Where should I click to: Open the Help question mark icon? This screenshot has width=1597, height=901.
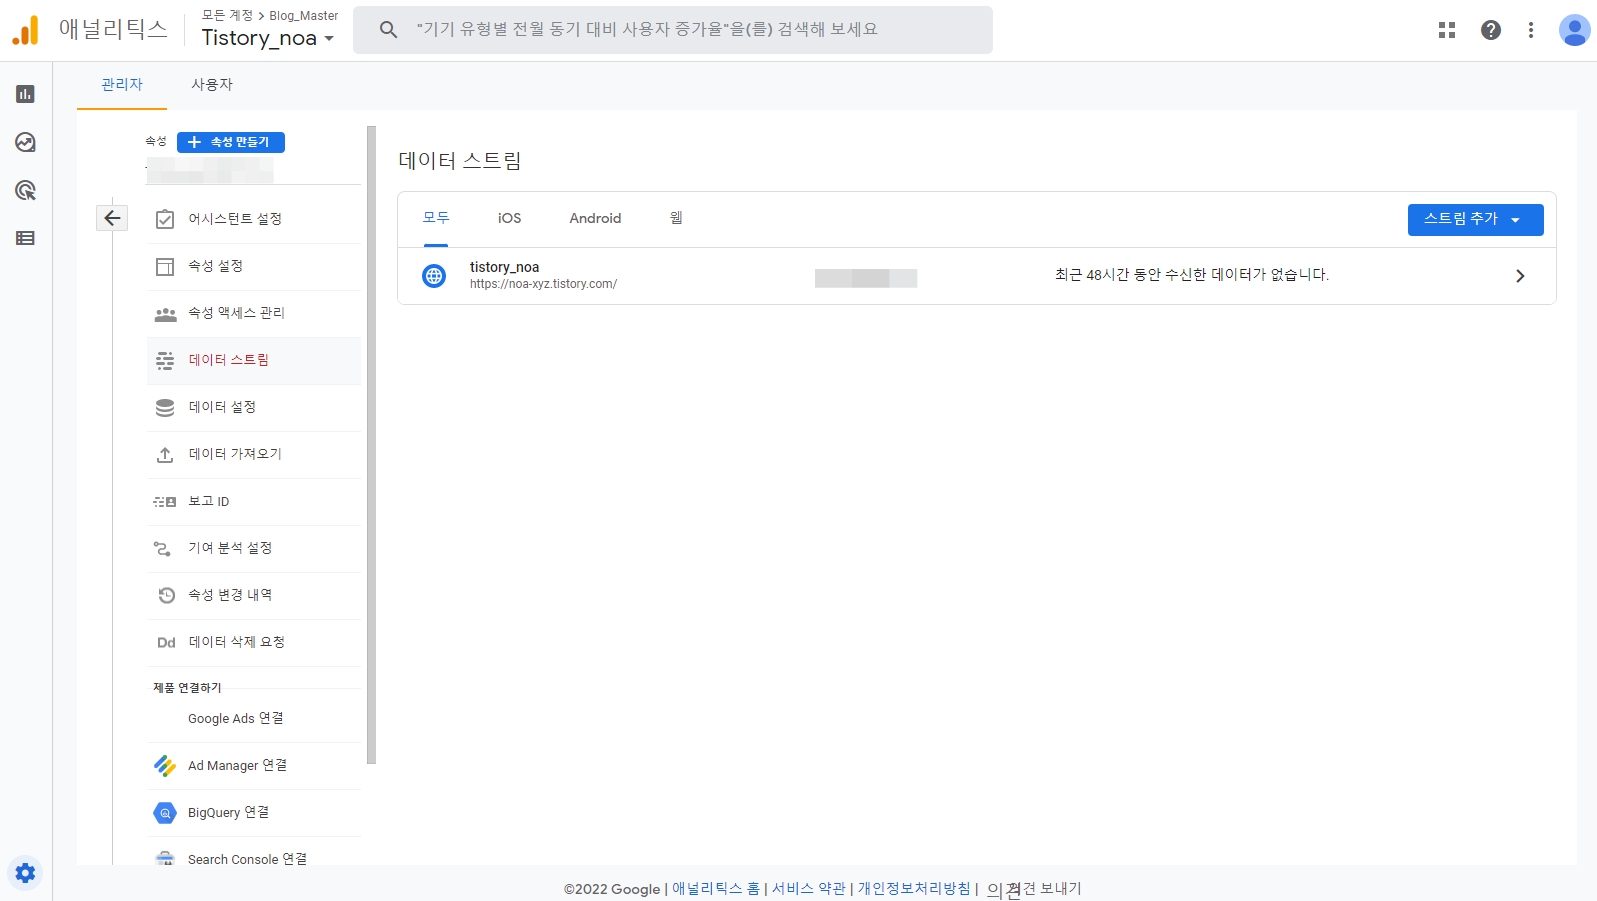1491,30
